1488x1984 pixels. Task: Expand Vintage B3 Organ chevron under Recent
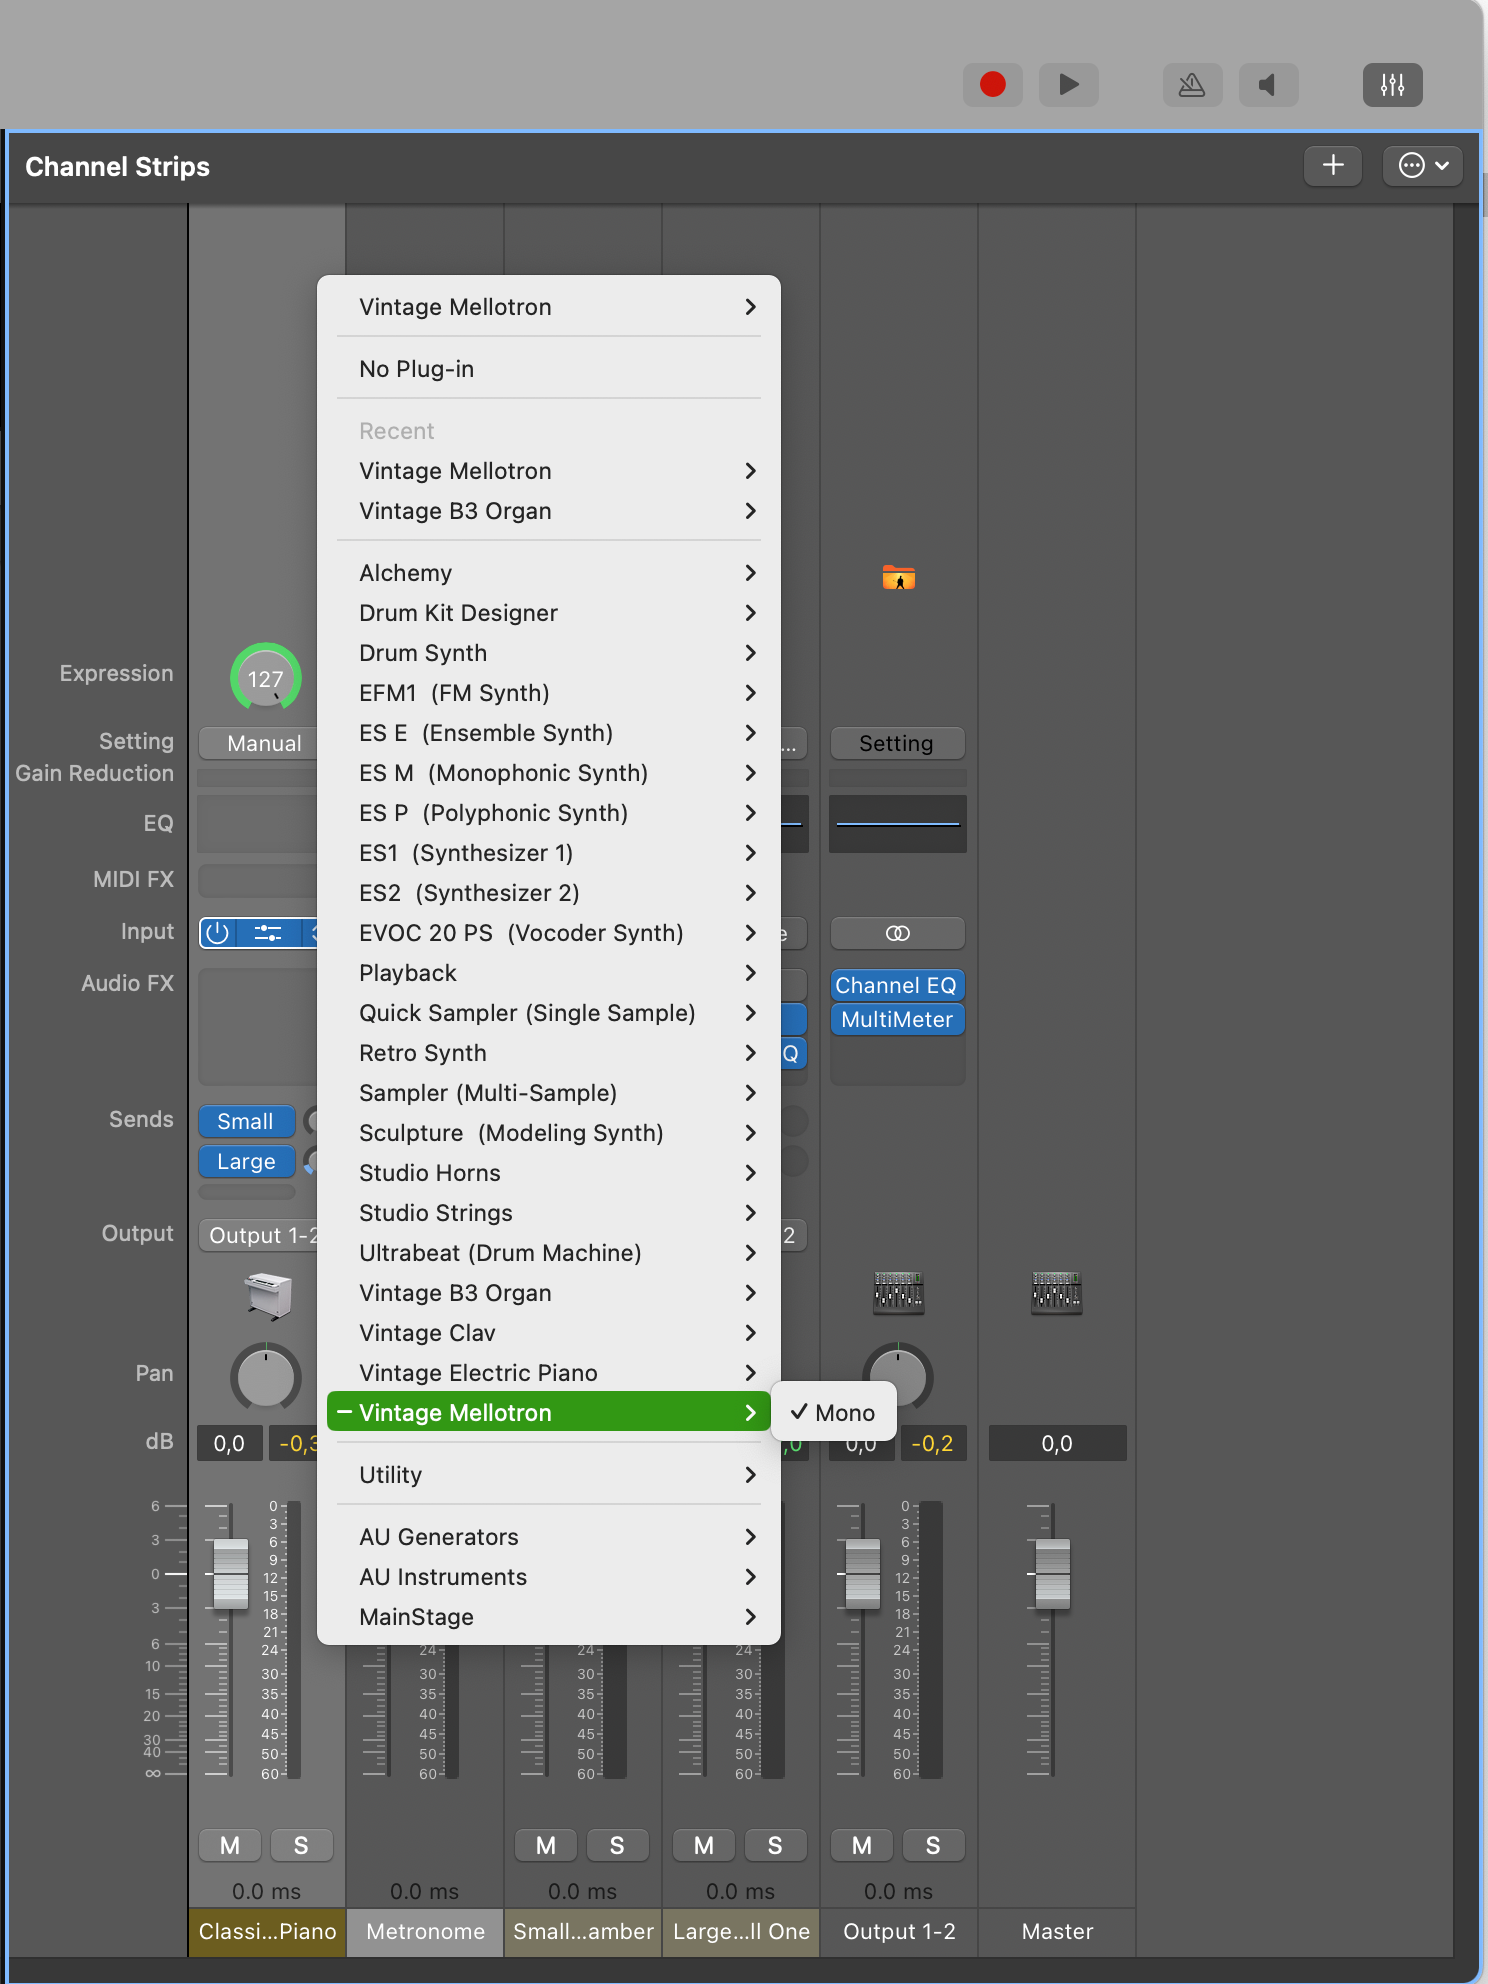[751, 511]
